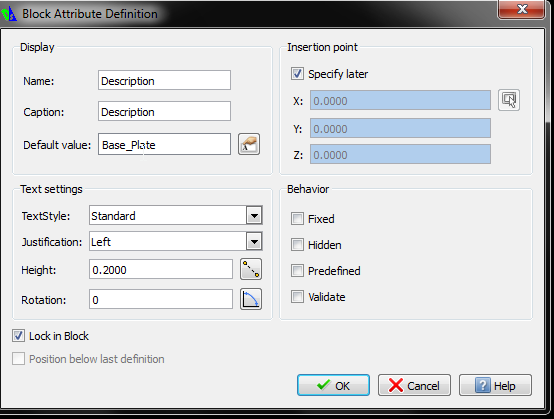
Task: Click the Caption input field
Action: click(x=164, y=111)
